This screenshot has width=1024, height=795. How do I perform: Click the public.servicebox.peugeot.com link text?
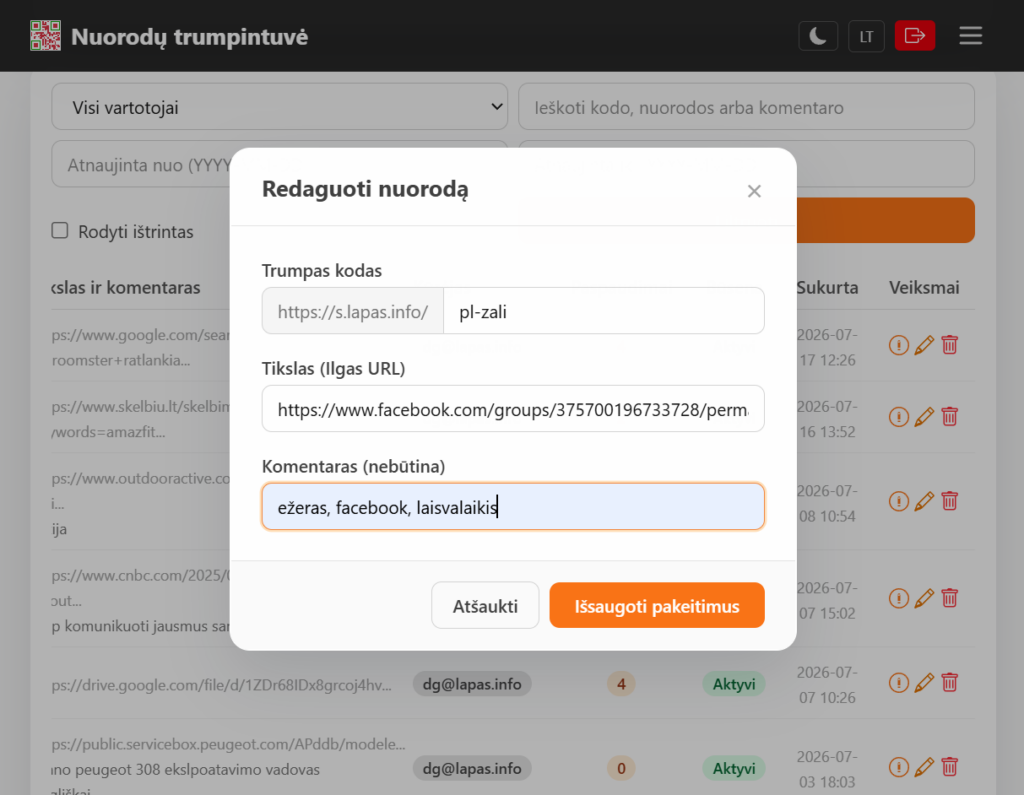tap(229, 744)
